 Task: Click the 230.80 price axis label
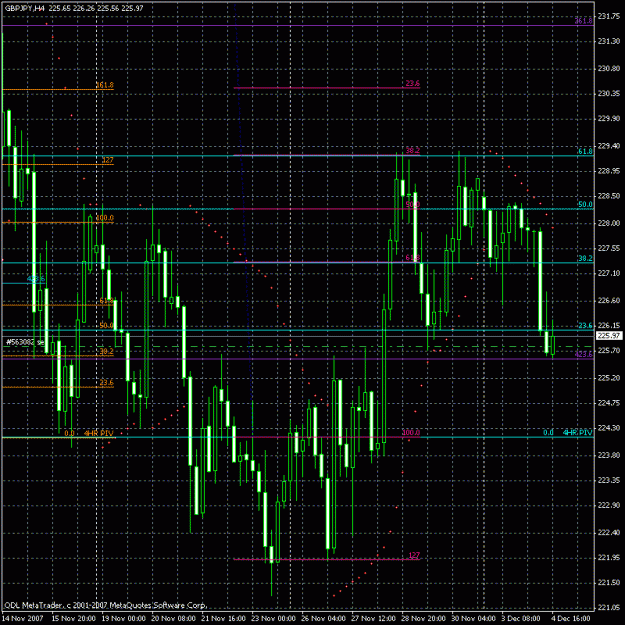pos(609,69)
